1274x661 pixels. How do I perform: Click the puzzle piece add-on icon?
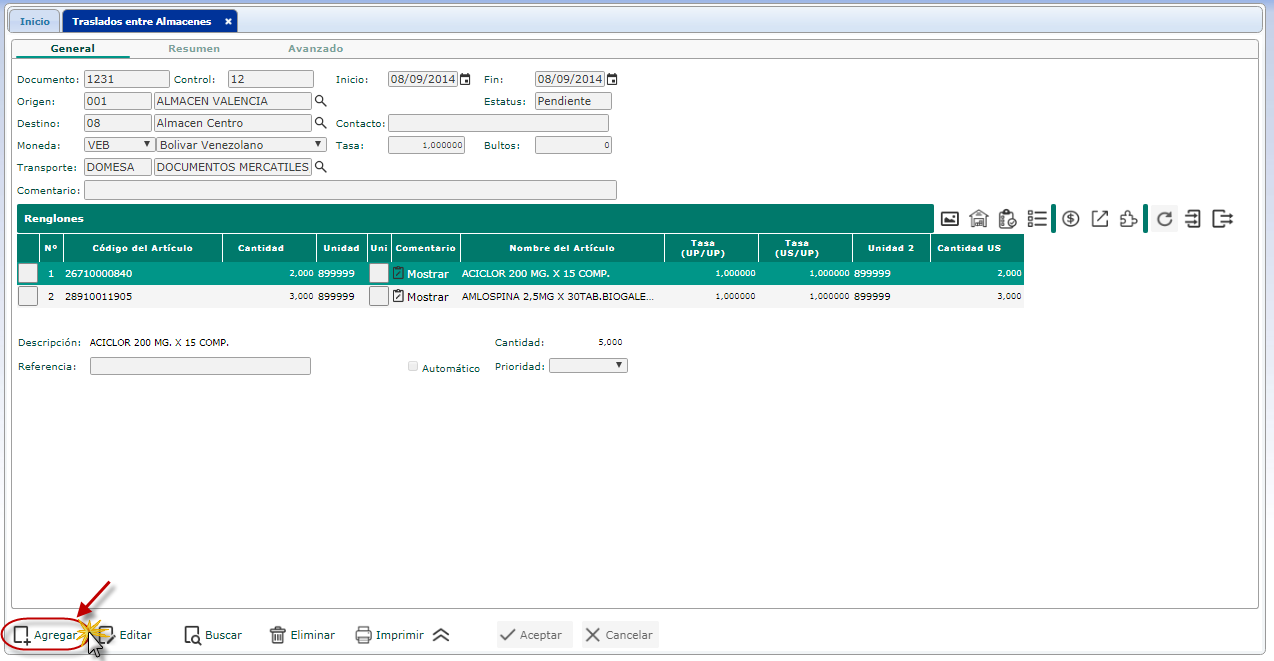pos(1129,219)
